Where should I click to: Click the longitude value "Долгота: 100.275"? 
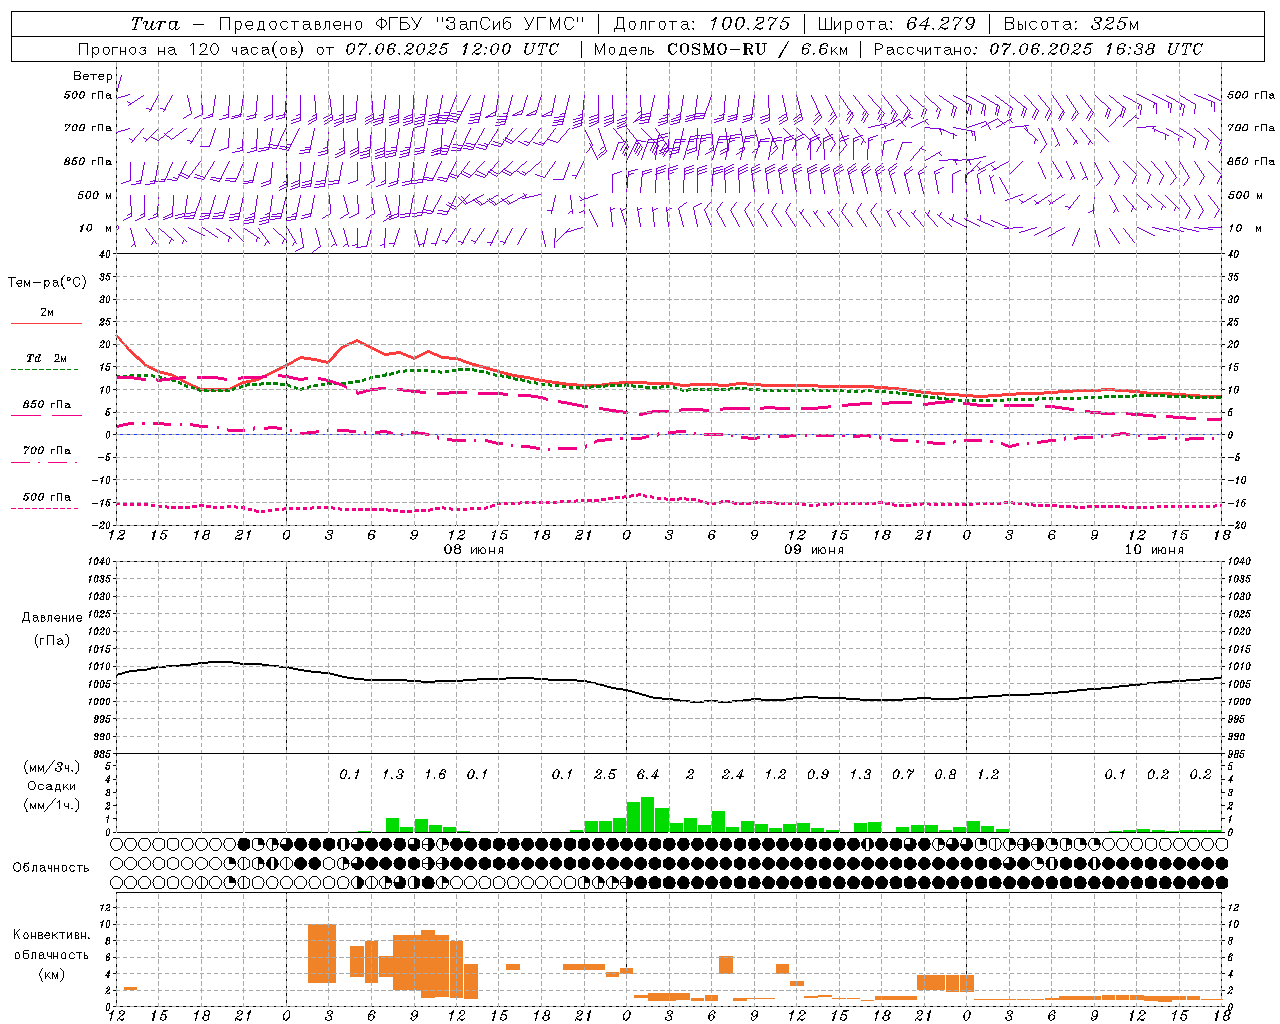(x=701, y=24)
